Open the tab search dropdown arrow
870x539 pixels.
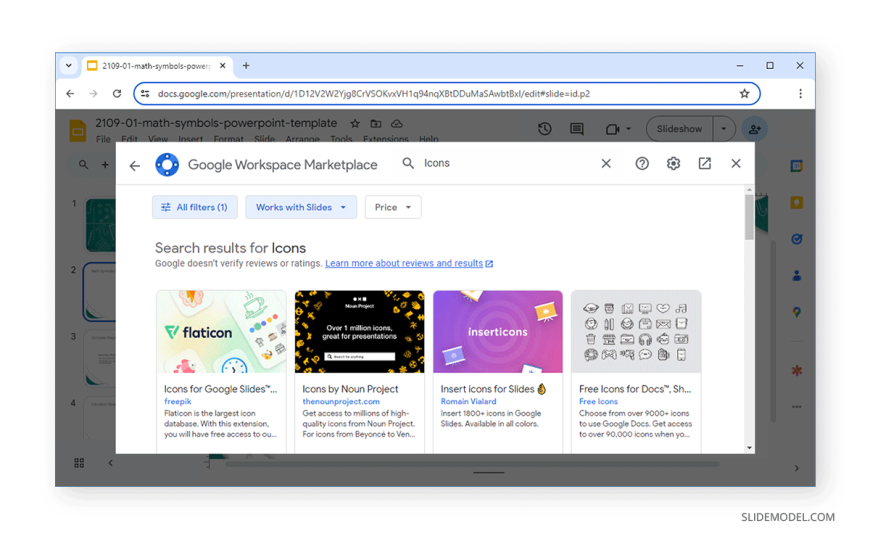tap(68, 66)
